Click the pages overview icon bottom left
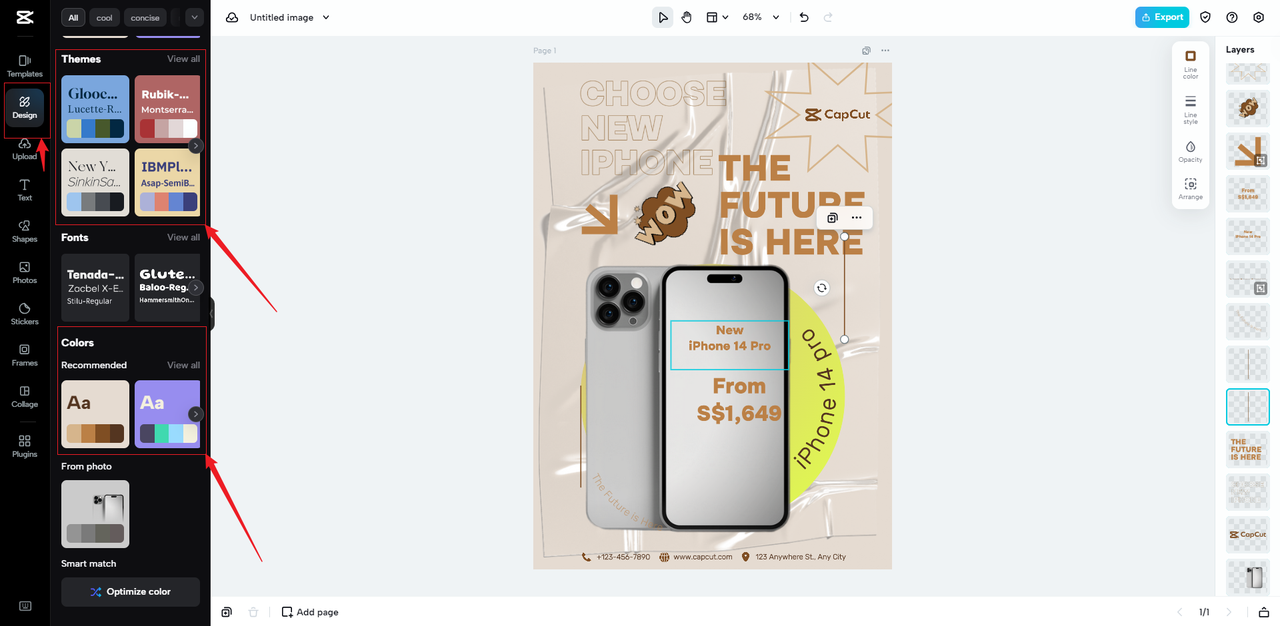 pyautogui.click(x=227, y=612)
